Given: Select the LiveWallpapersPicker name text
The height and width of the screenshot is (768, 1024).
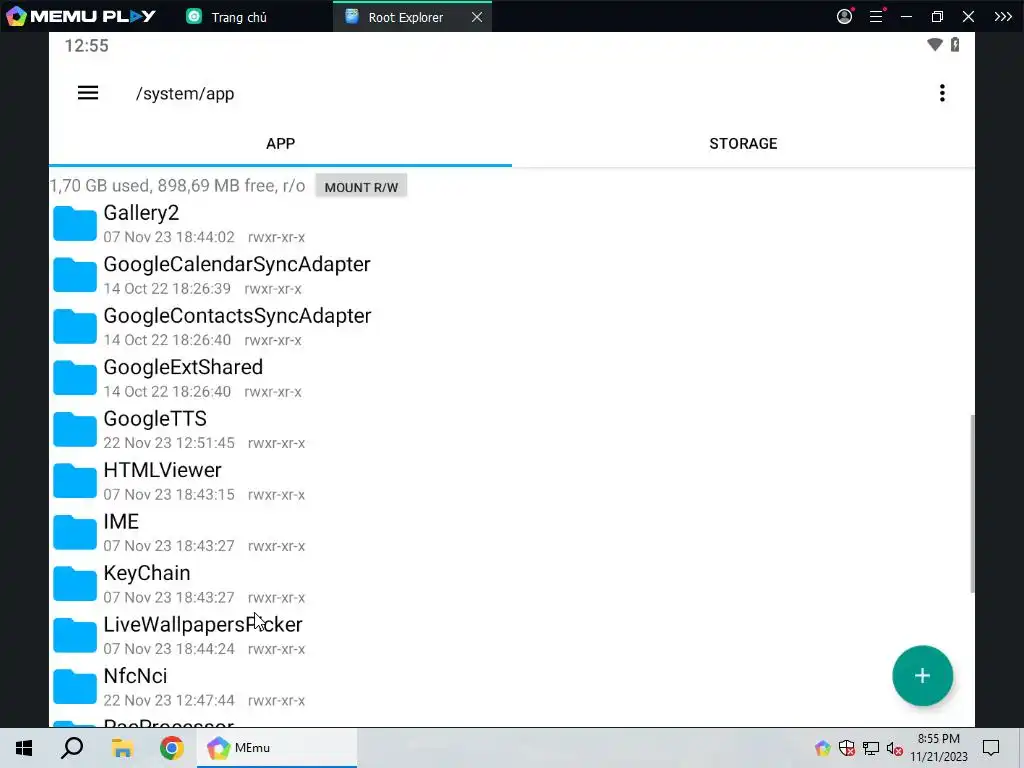Looking at the screenshot, I should 202,624.
